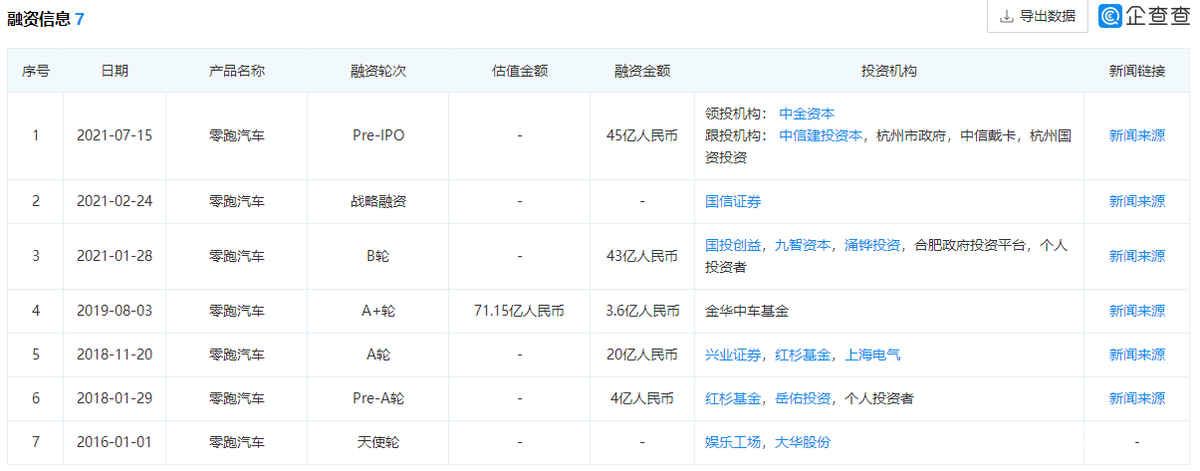
Task: Open 大华股份 investor link
Action: pyautogui.click(x=803, y=442)
